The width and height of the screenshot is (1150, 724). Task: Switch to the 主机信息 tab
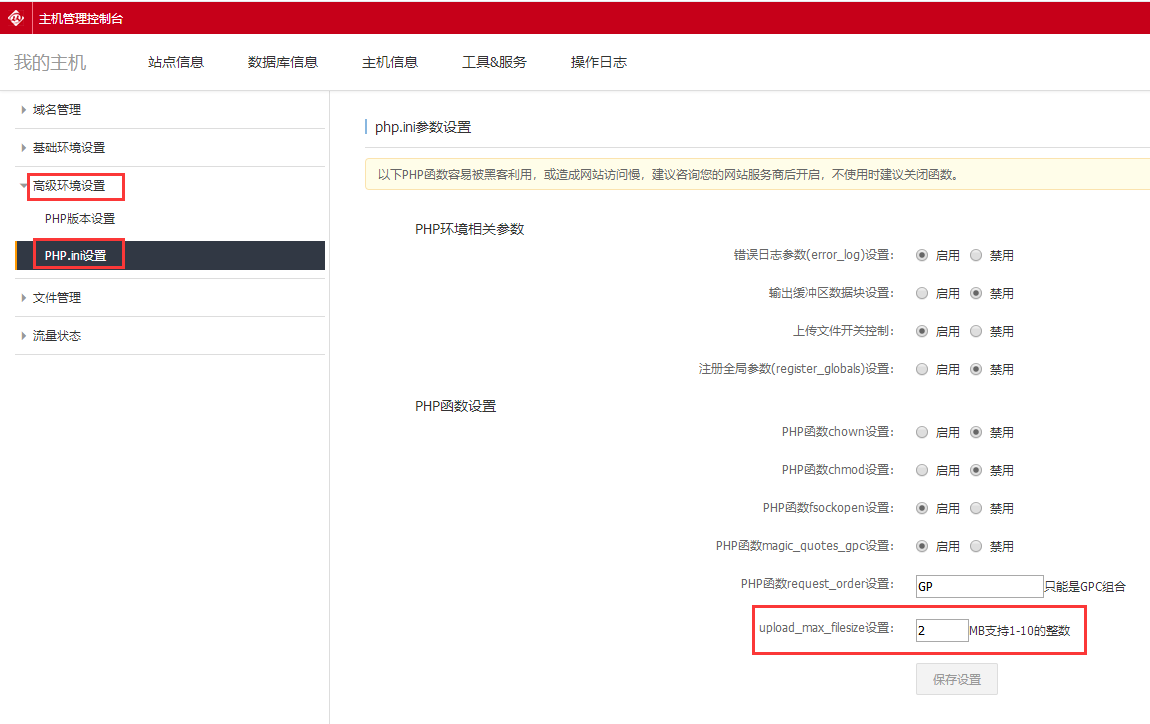[390, 61]
